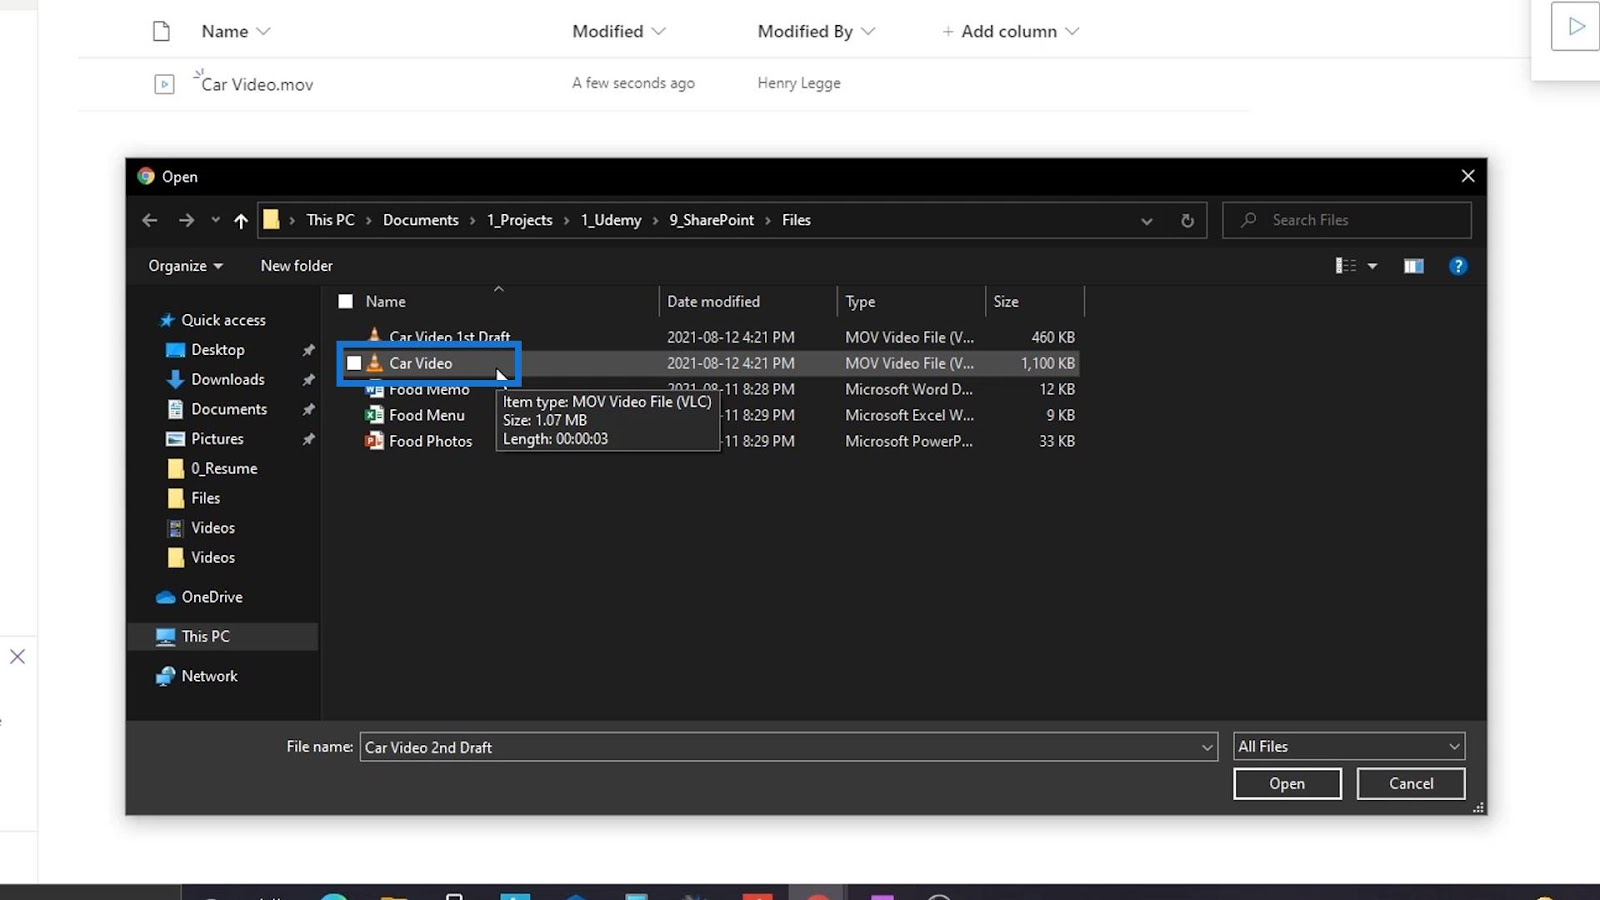Expand SharePoint Modified column dropdown

658,31
